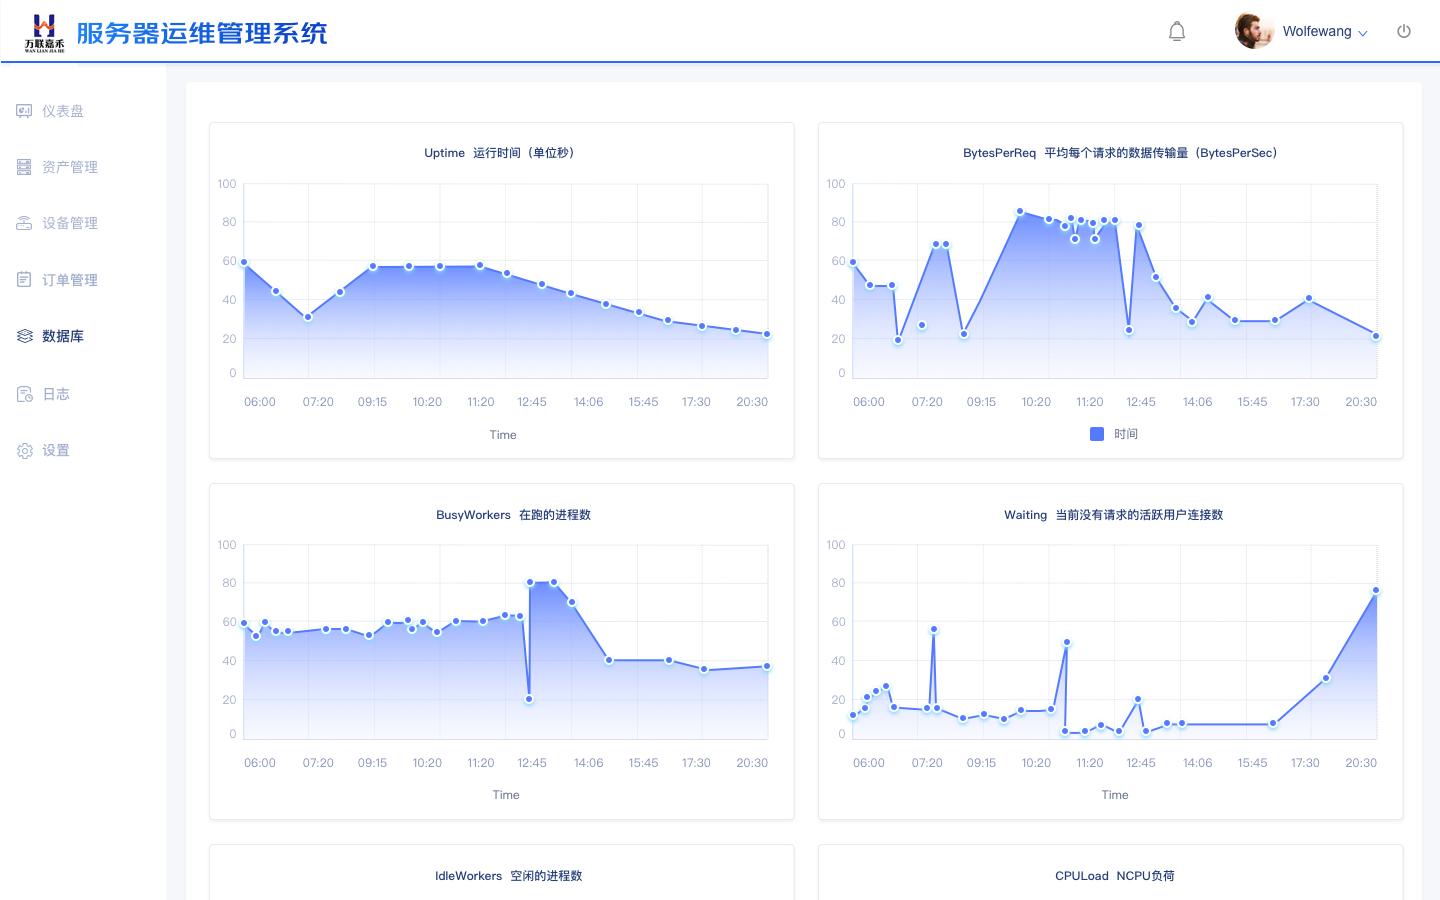
Task: Click the 设置 gear icon
Action: [25, 451]
